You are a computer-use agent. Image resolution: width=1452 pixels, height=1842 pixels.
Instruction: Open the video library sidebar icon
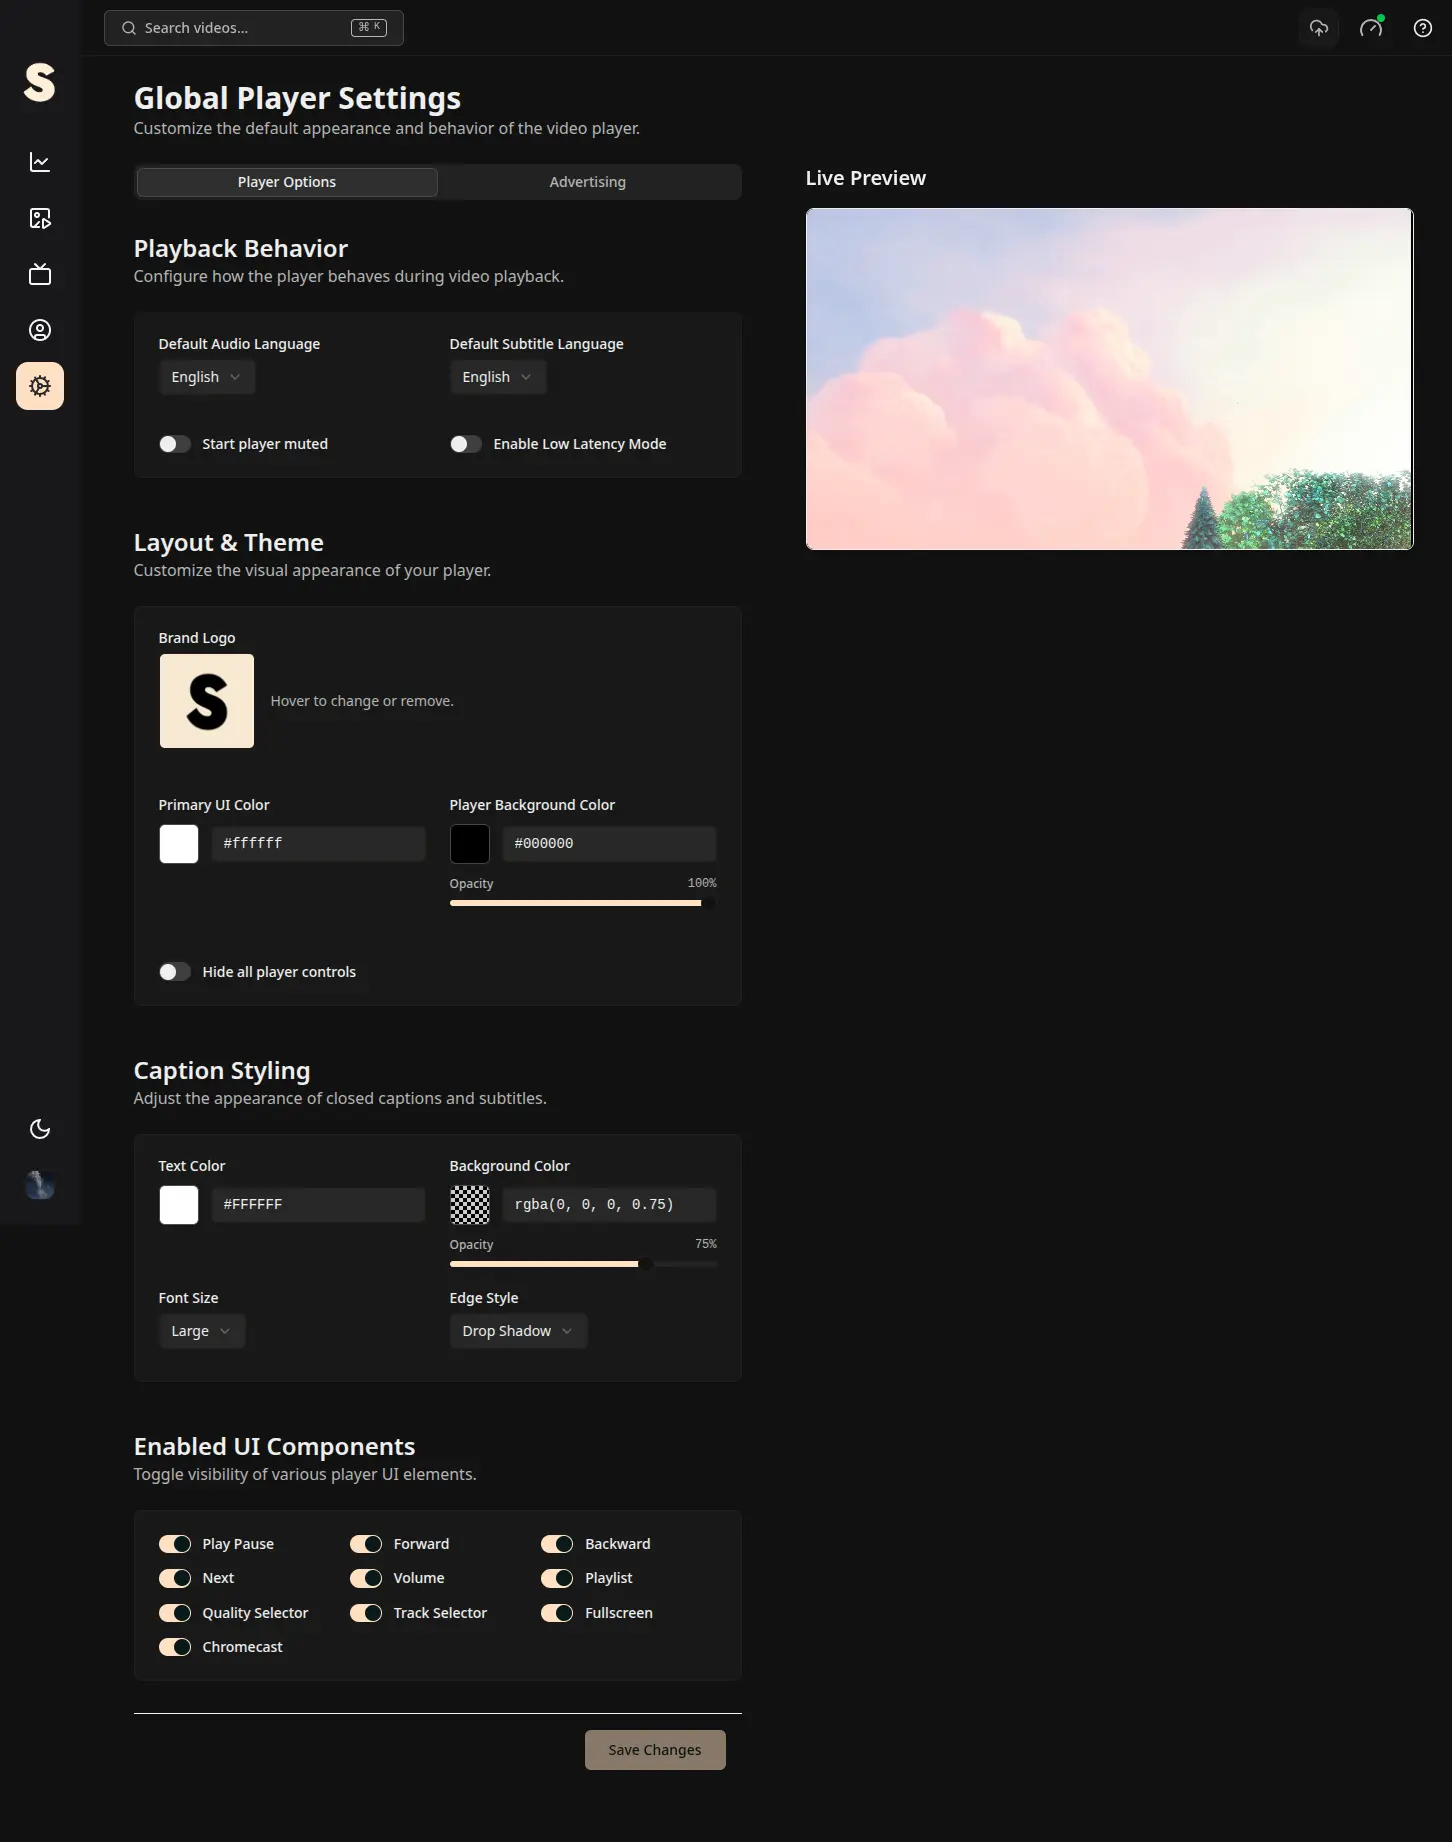pos(40,218)
